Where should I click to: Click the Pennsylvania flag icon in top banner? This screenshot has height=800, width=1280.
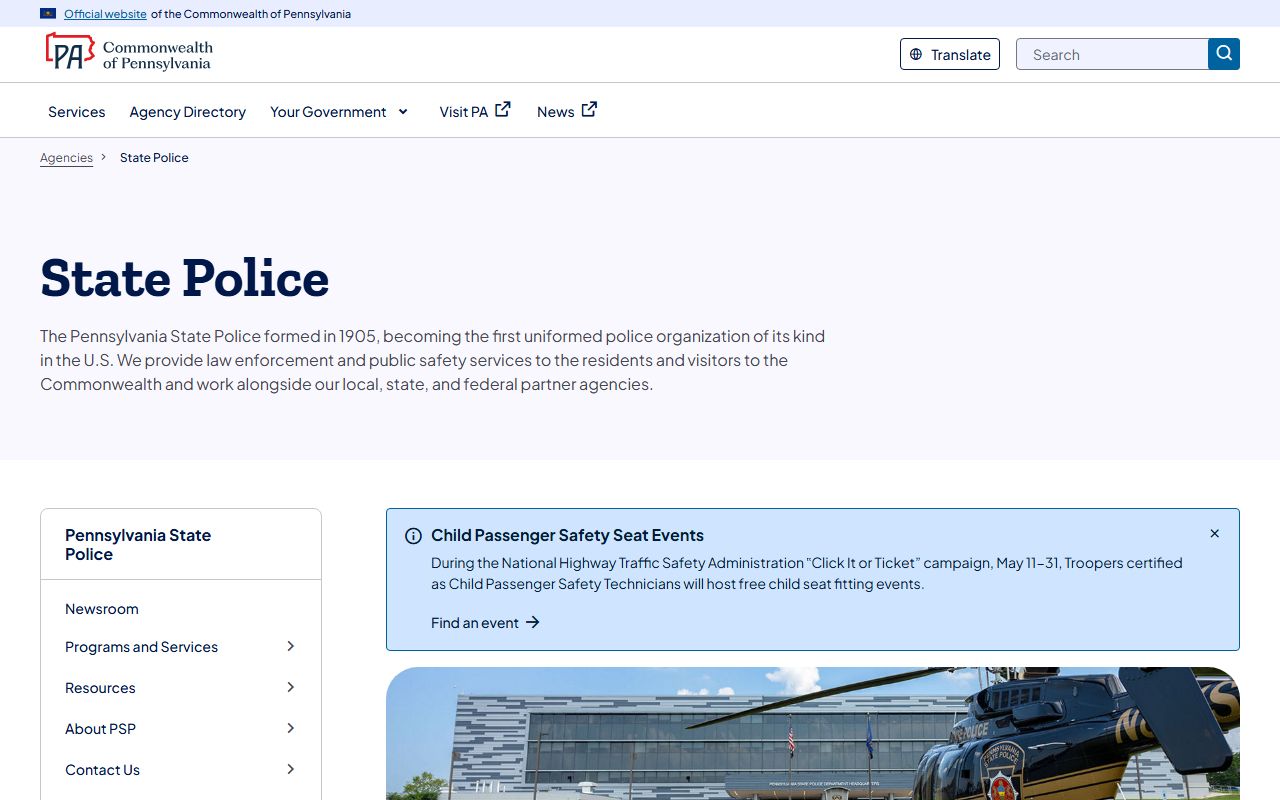coord(48,14)
